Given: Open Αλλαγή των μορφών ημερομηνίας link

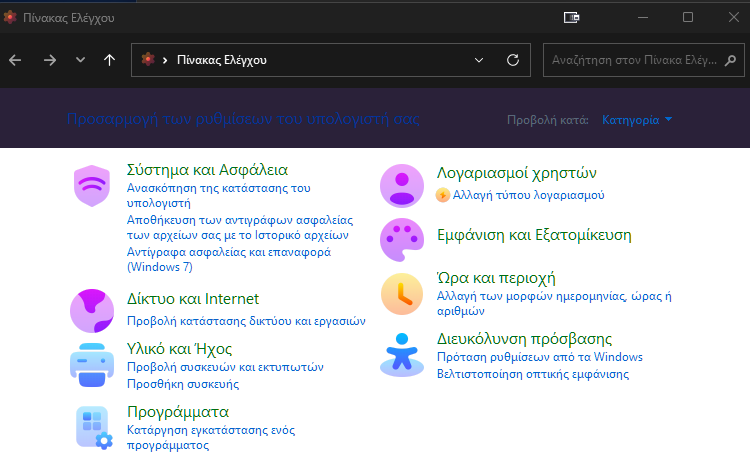Looking at the screenshot, I should pyautogui.click(x=554, y=303).
